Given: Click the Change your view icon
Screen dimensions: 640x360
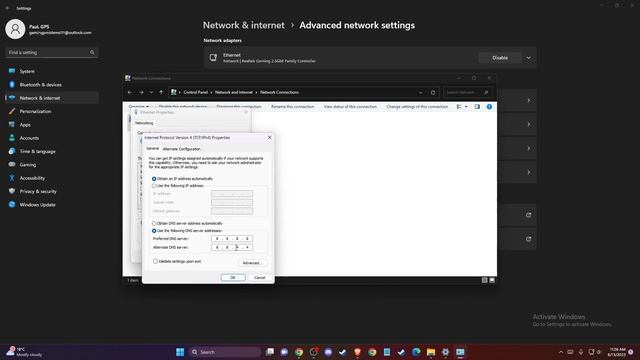Looking at the screenshot, I should pos(459,107).
